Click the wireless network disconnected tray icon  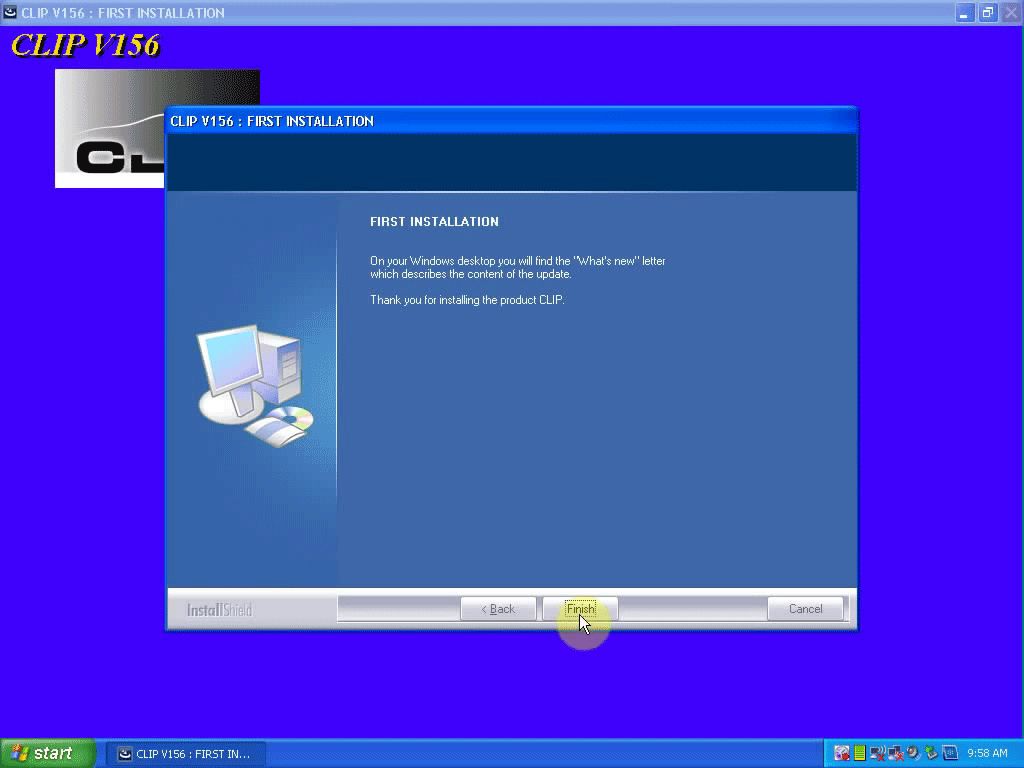point(878,754)
